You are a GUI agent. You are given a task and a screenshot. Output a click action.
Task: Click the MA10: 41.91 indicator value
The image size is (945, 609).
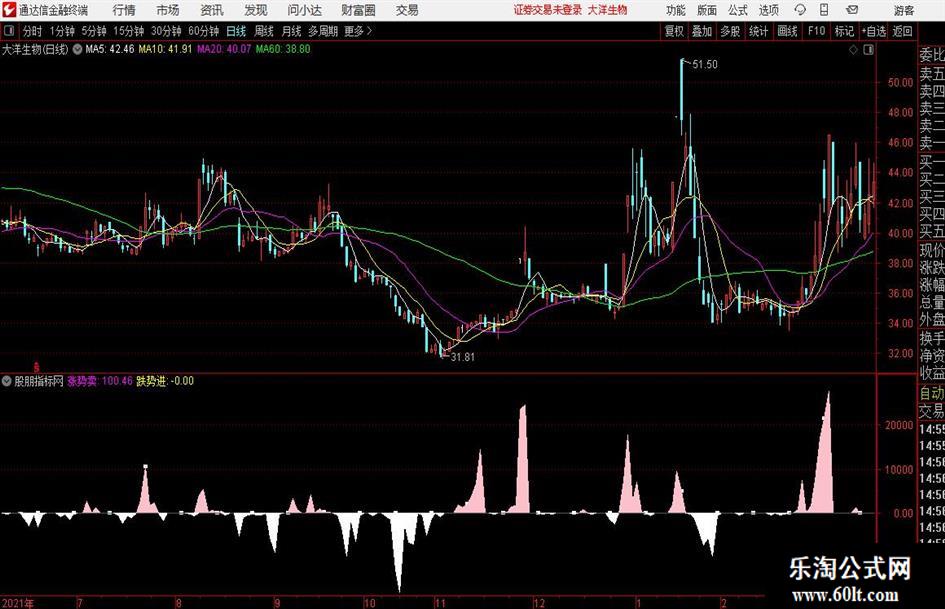[165, 49]
